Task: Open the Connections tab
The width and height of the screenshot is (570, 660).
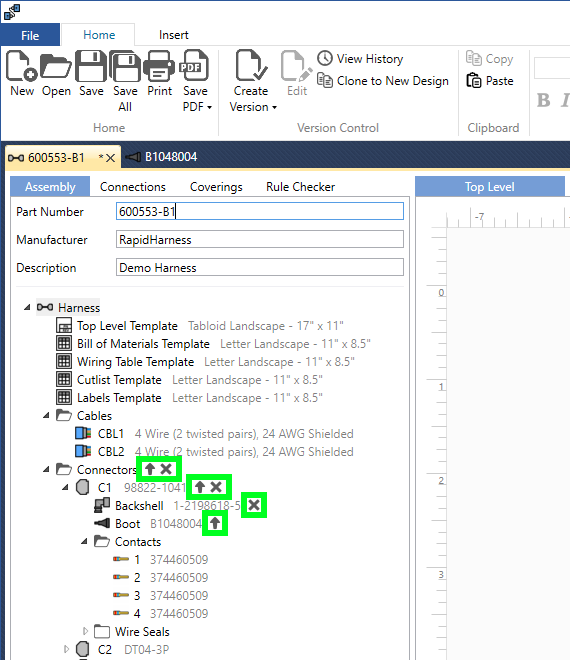Action: coord(133,186)
